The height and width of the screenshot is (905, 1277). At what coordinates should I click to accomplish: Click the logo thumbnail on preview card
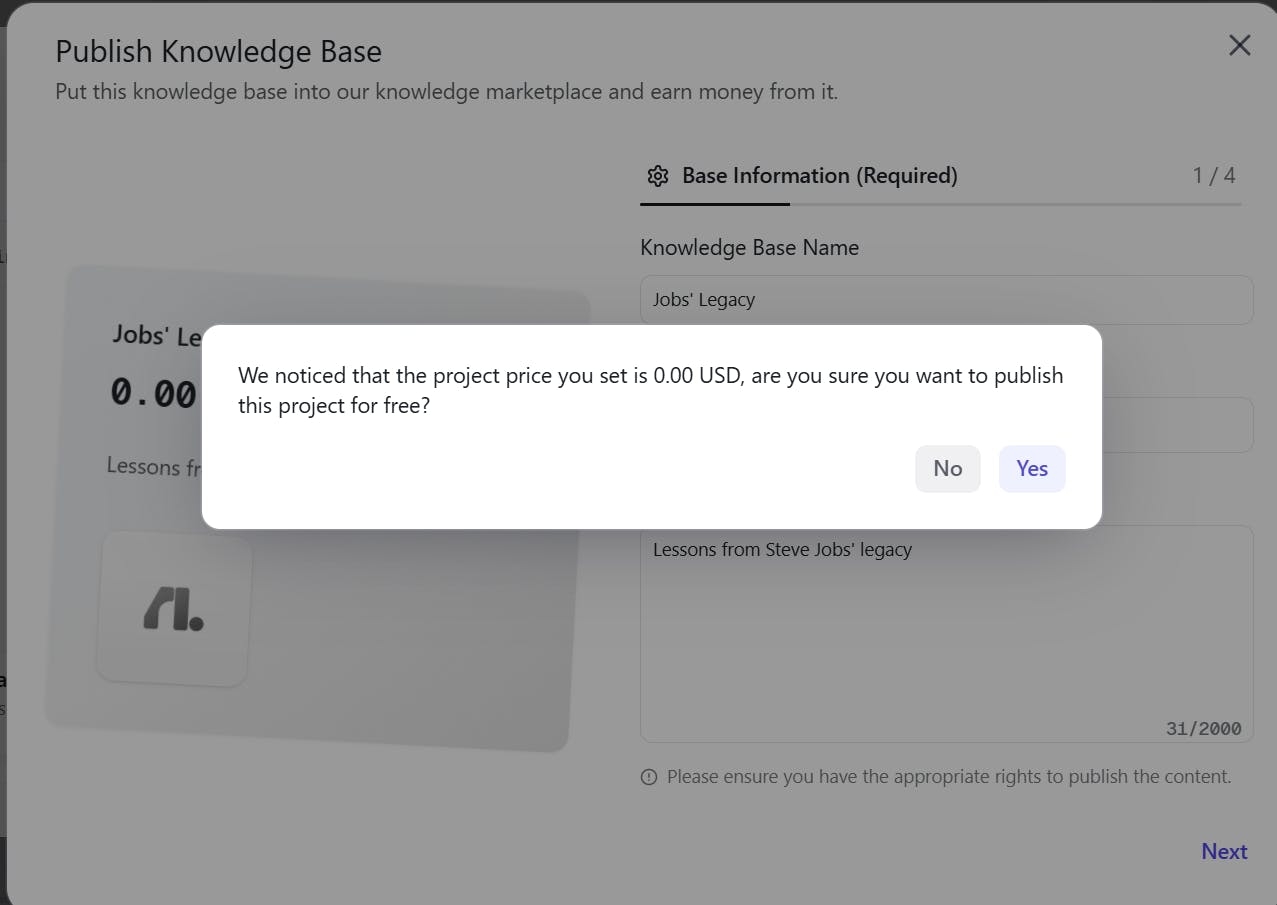pyautogui.click(x=174, y=609)
